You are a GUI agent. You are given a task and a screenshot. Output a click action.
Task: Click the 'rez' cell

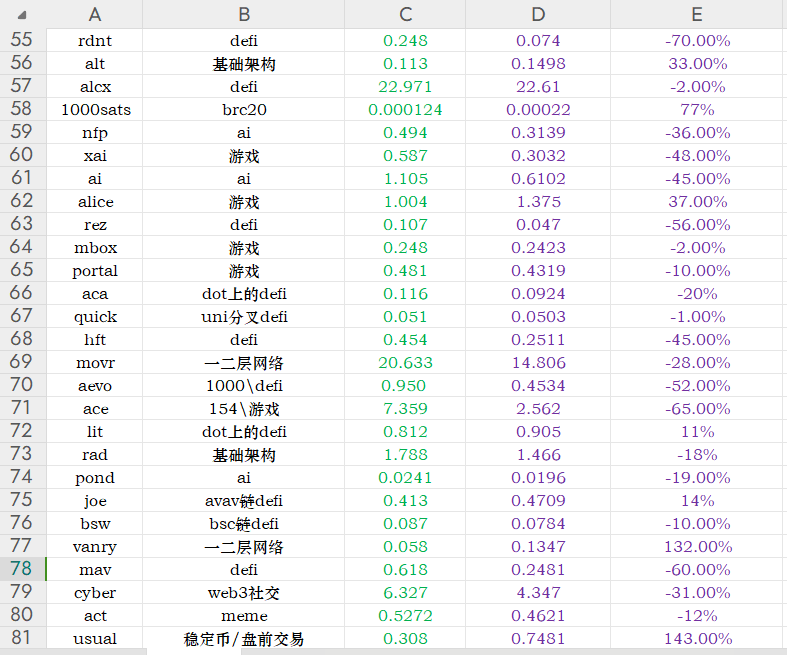tap(94, 224)
